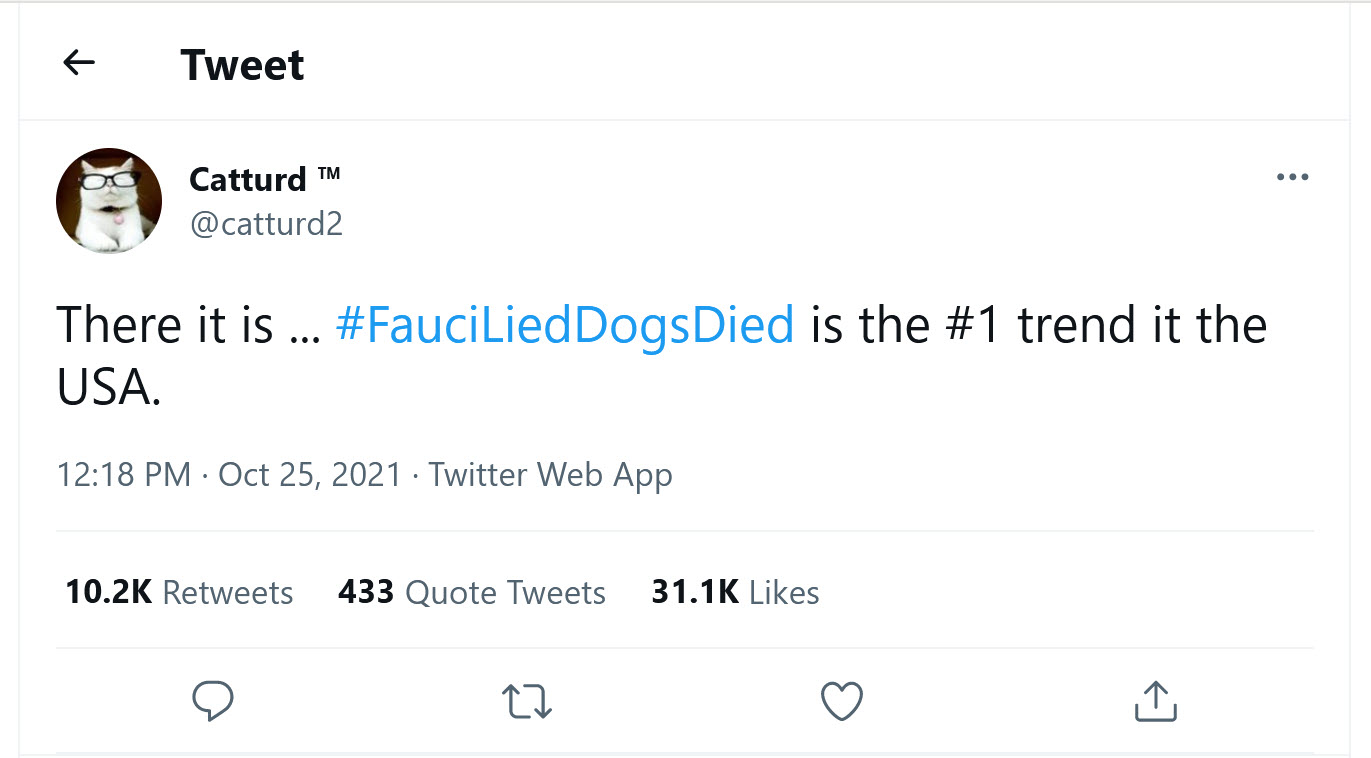Open the #FauciLiedDogsDied hashtag
This screenshot has height=758, width=1371.
pyautogui.click(x=565, y=326)
